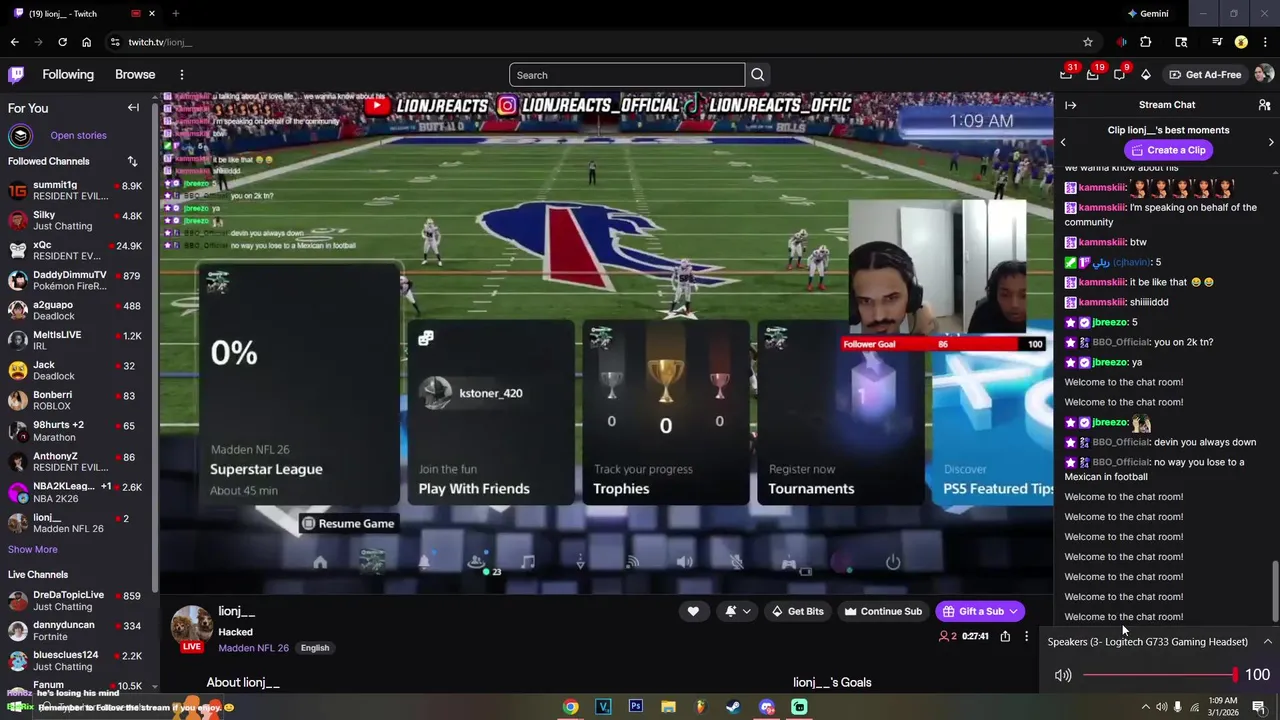
Task: Mute audio with volume panel speaker icon
Action: tap(1063, 675)
